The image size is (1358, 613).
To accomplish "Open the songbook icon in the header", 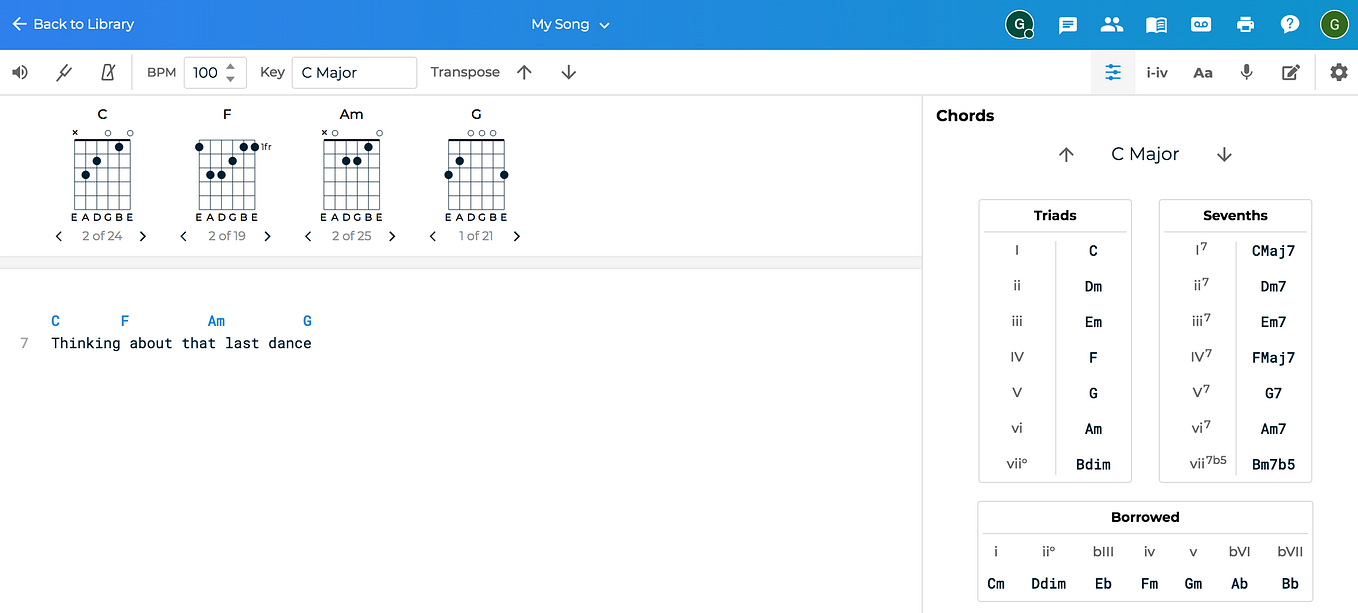I will (1156, 24).
